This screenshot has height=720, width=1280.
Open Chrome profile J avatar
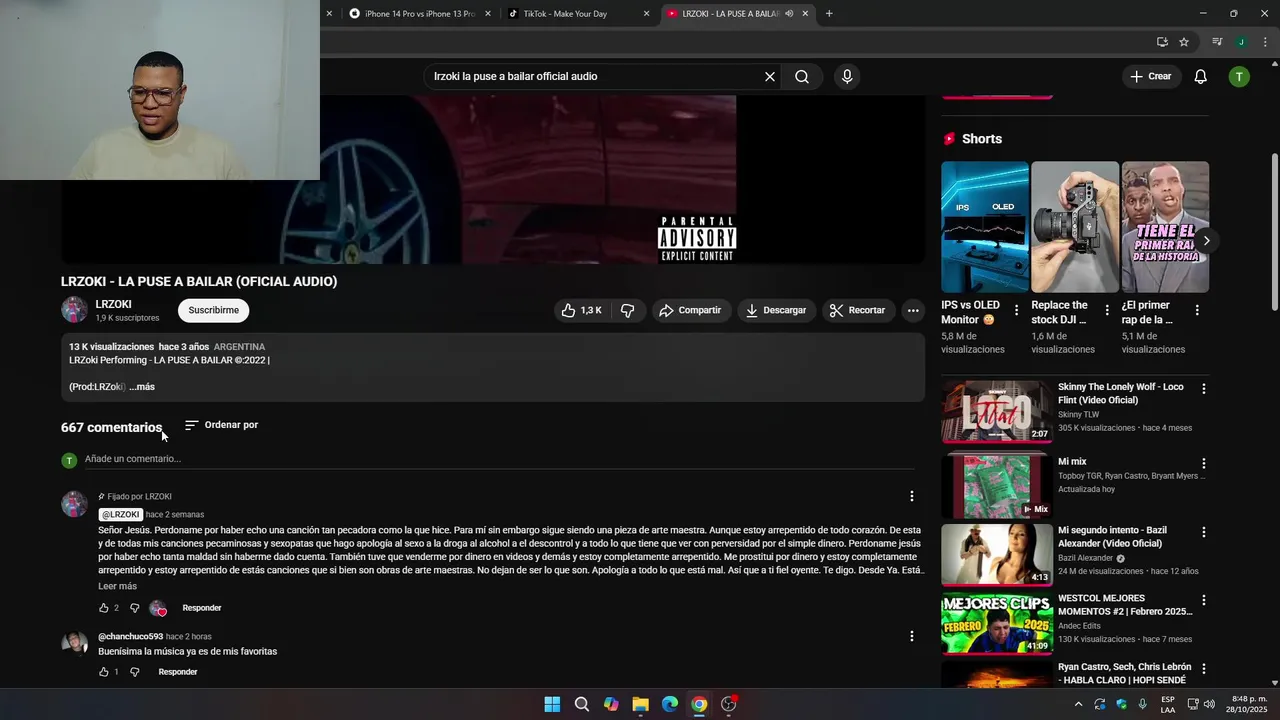pyautogui.click(x=1241, y=42)
